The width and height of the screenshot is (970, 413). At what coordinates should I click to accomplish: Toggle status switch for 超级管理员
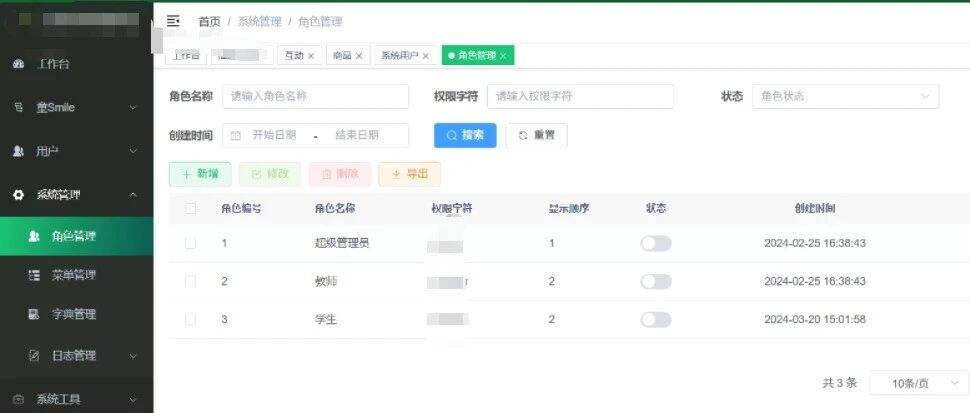coord(656,244)
